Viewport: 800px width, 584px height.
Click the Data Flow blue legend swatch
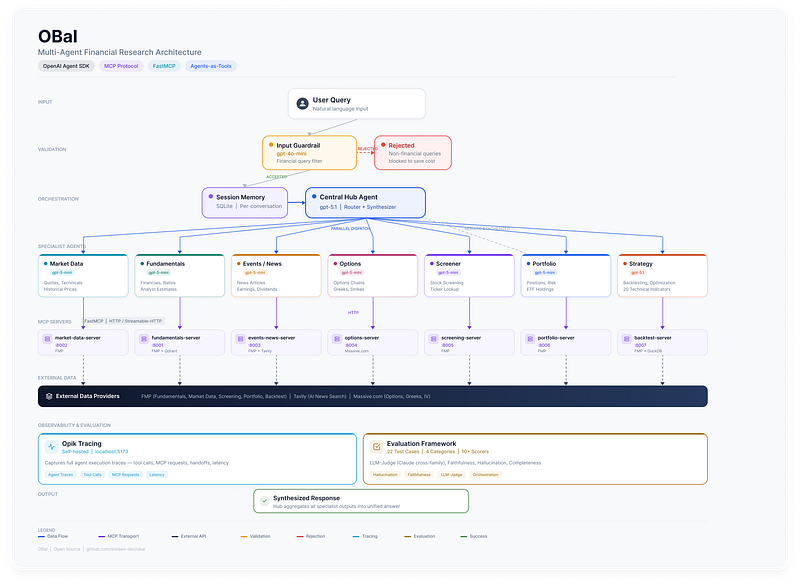click(41, 537)
